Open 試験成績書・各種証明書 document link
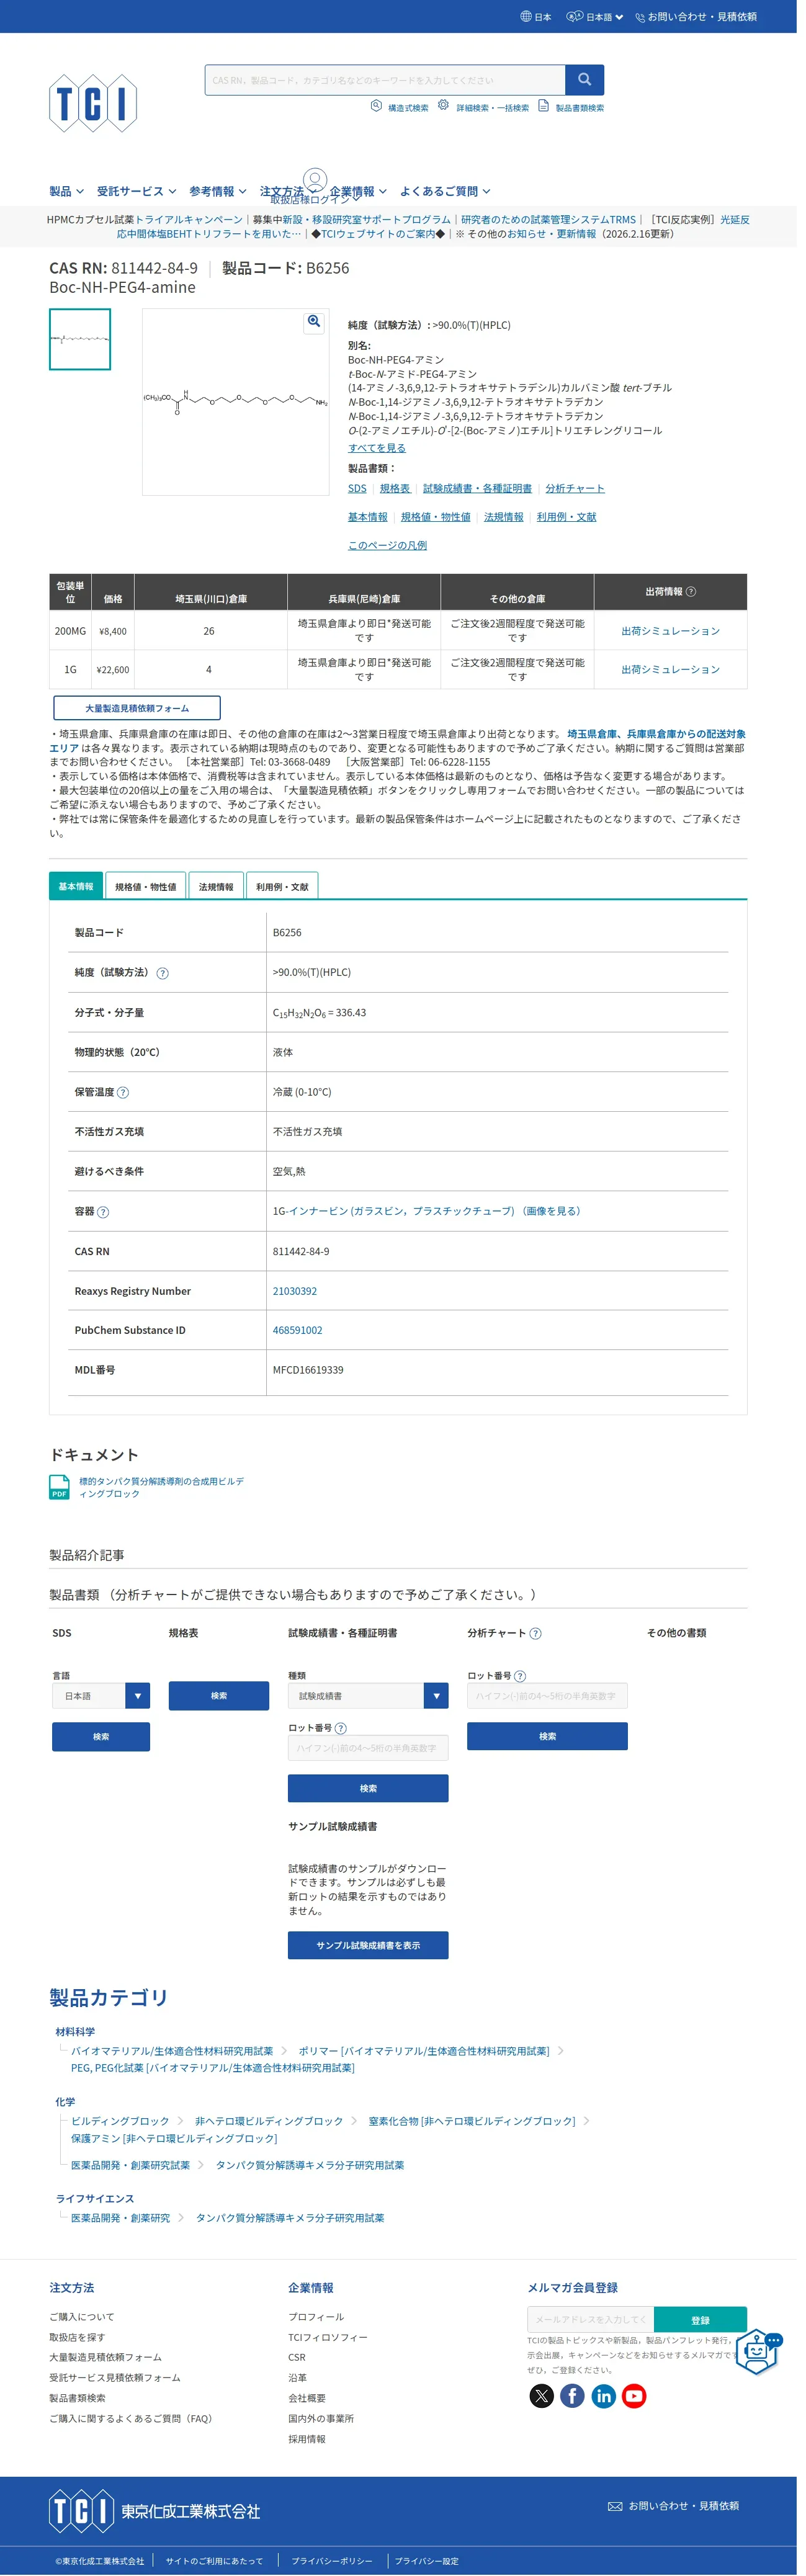This screenshot has width=806, height=2576. tap(482, 494)
